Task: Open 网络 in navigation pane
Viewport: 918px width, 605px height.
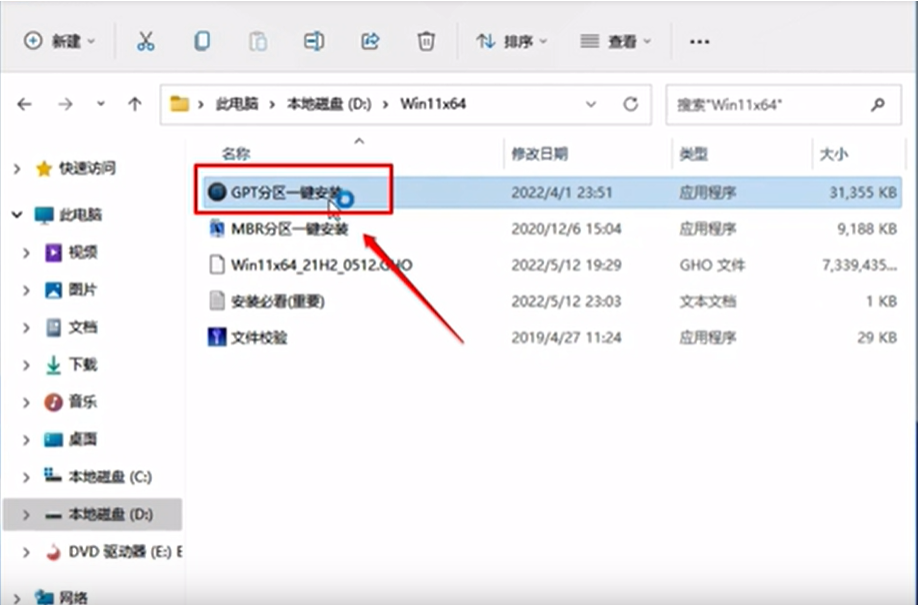Action: pyautogui.click(x=73, y=597)
